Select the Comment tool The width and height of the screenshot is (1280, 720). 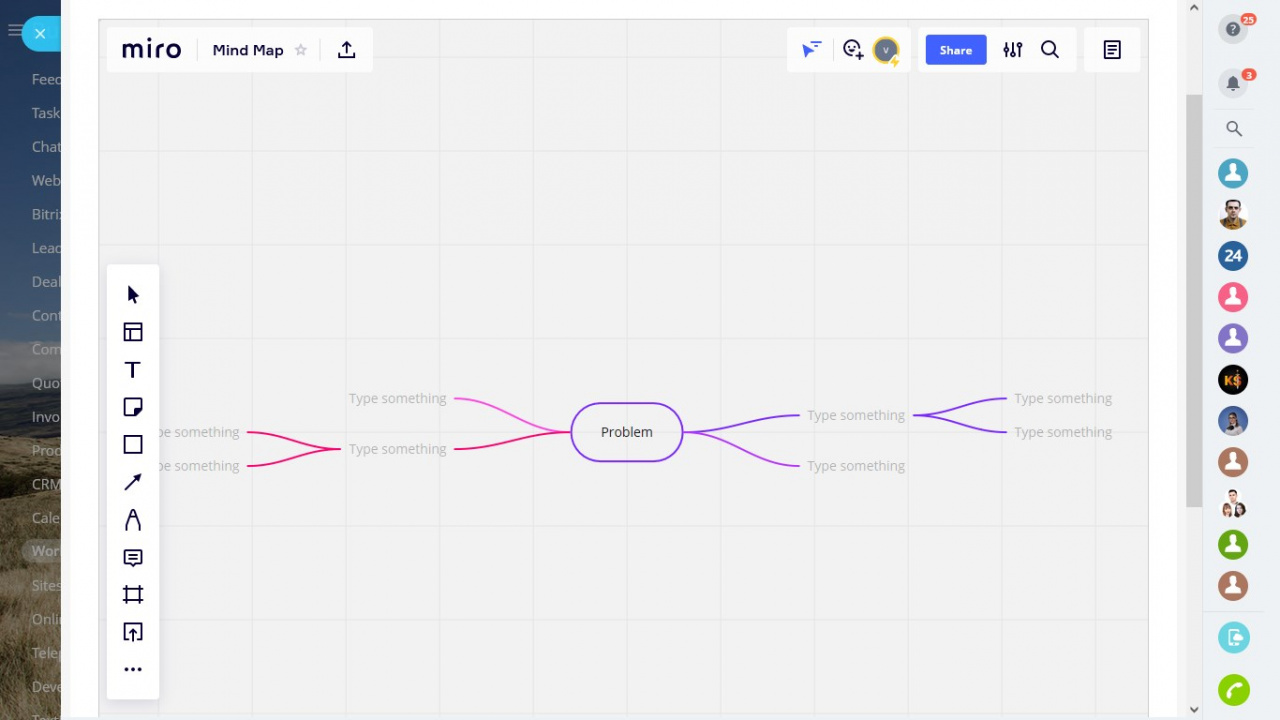tap(133, 558)
